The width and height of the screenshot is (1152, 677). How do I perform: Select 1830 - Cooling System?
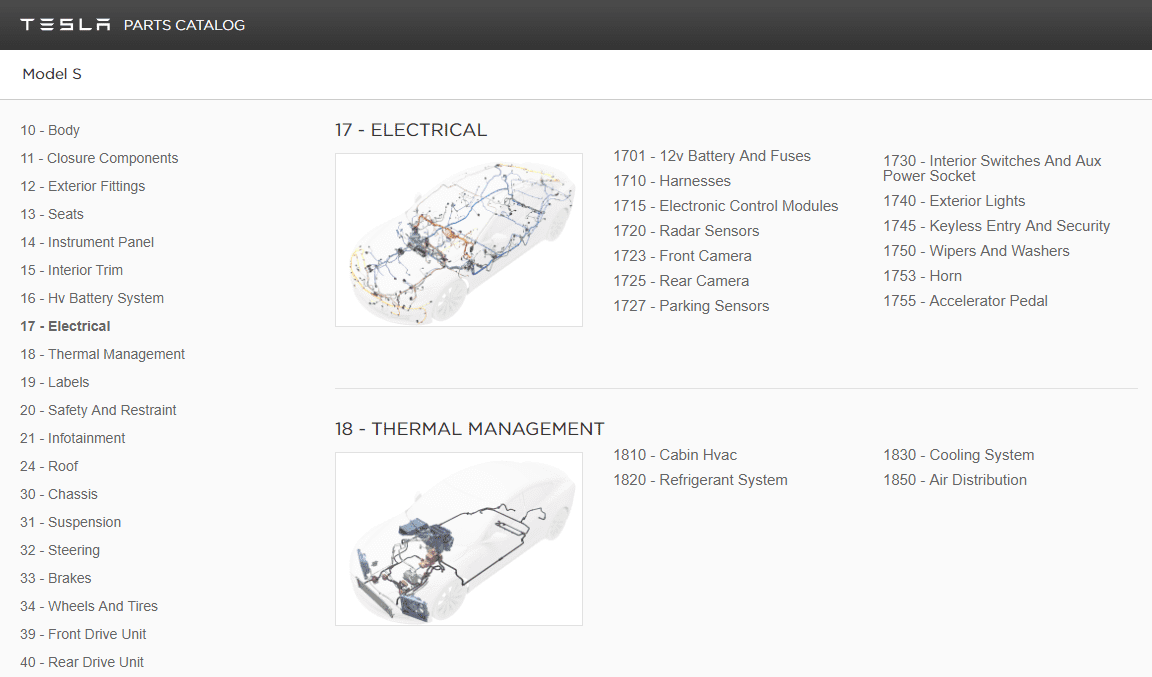pyautogui.click(x=959, y=455)
